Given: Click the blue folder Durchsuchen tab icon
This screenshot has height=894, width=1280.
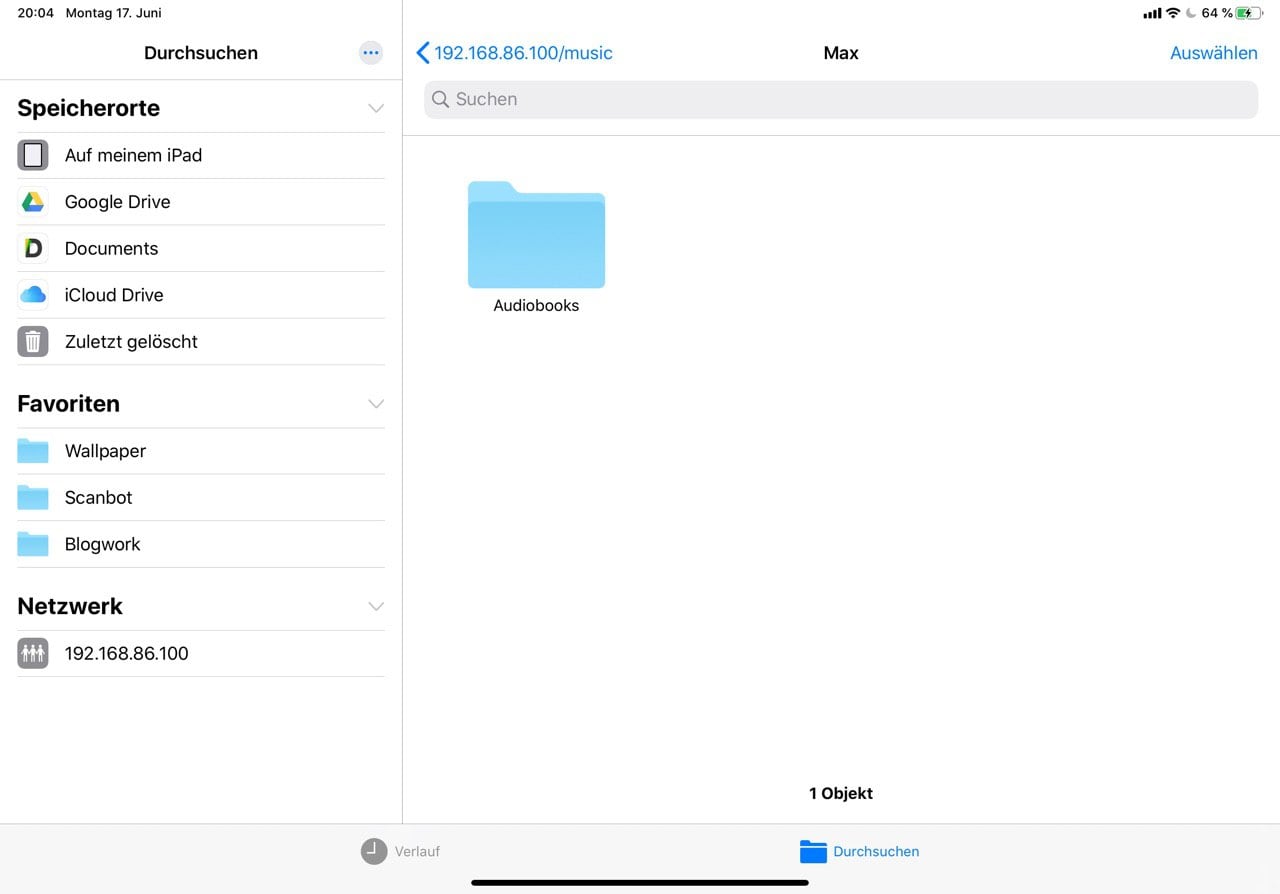Looking at the screenshot, I should [x=813, y=851].
